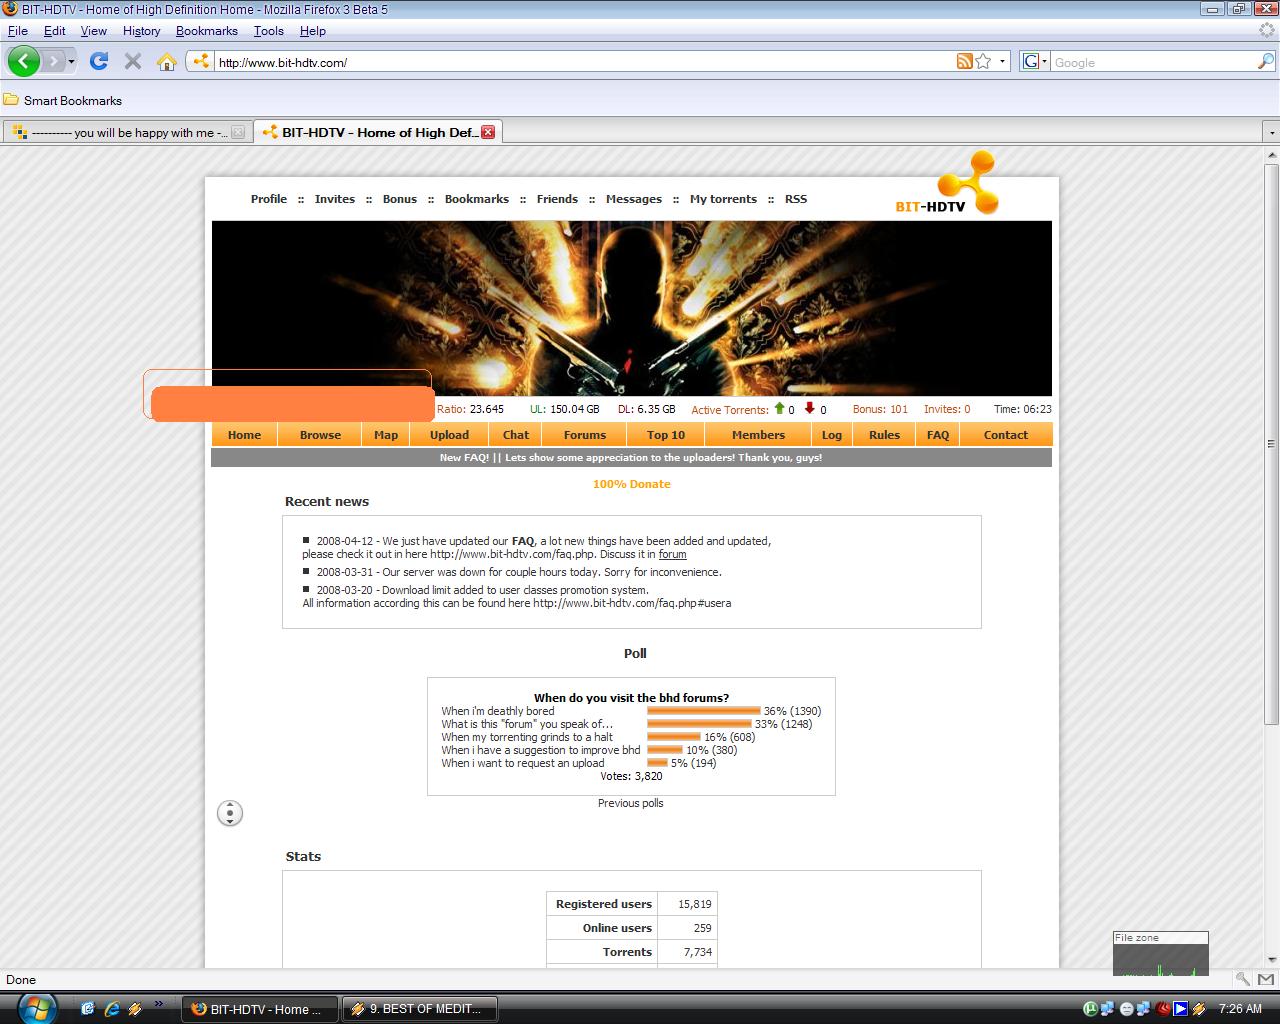Launch Internet Explorer from quick launch
Image resolution: width=1280 pixels, height=1024 pixels.
tap(111, 1009)
